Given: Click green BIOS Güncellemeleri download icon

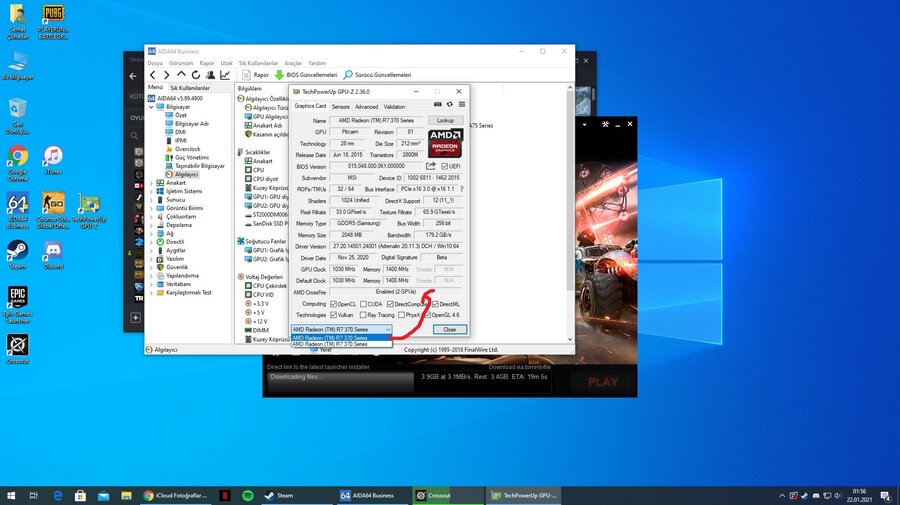Looking at the screenshot, I should click(279, 75).
